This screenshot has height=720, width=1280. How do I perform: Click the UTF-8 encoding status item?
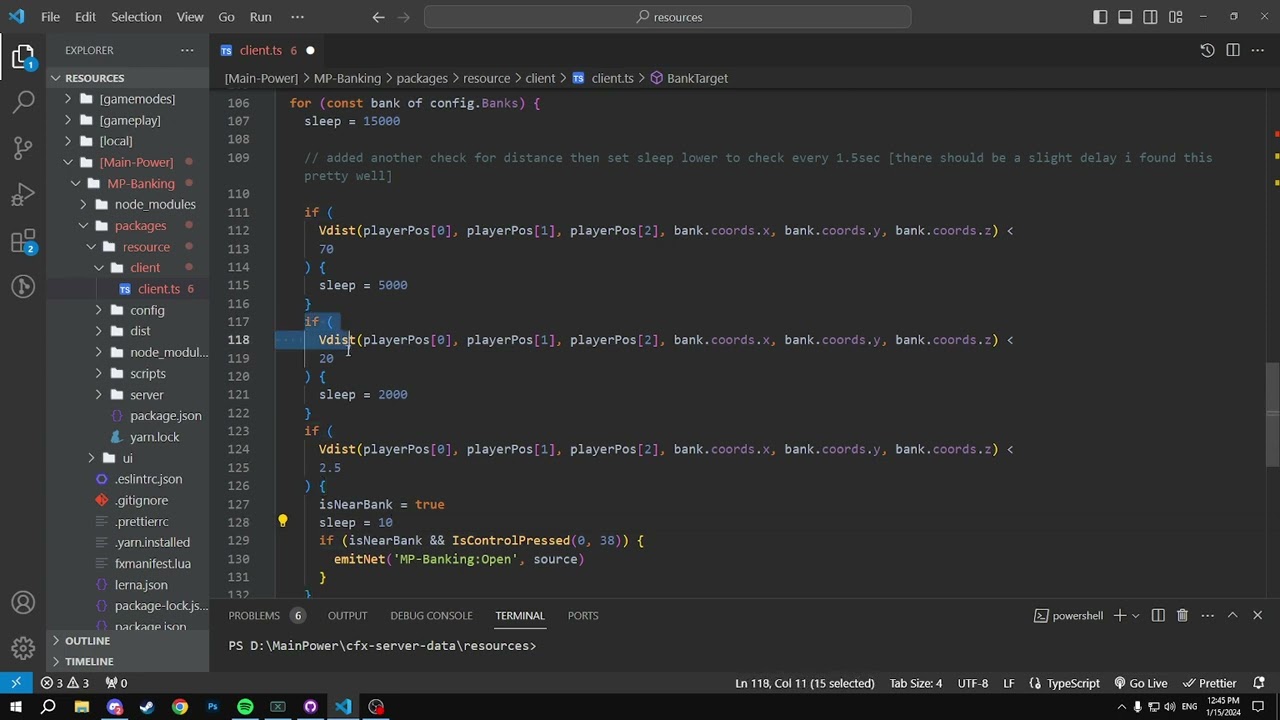pos(973,683)
